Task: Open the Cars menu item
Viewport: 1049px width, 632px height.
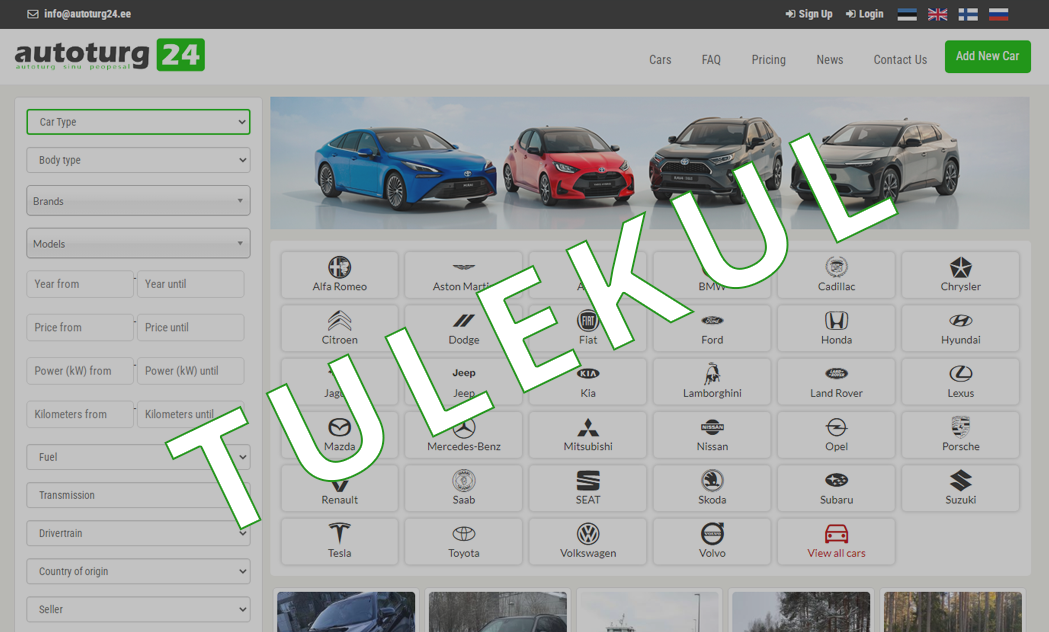Action: (x=660, y=60)
